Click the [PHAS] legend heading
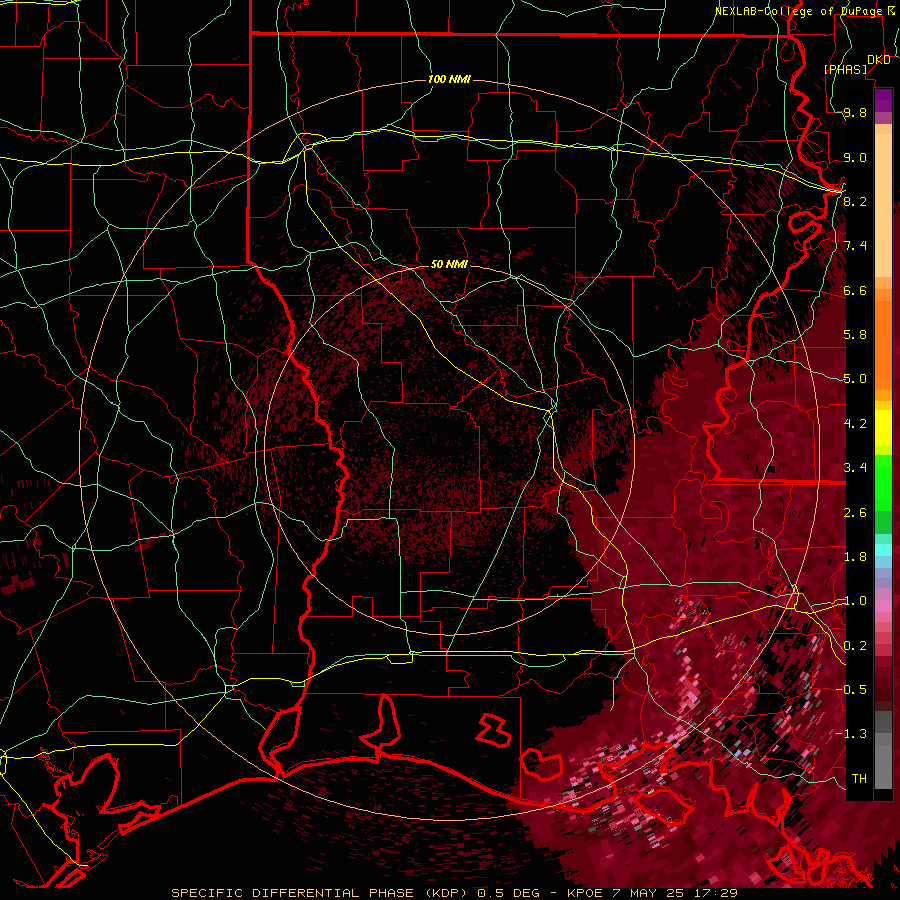This screenshot has height=900, width=900. click(x=845, y=69)
